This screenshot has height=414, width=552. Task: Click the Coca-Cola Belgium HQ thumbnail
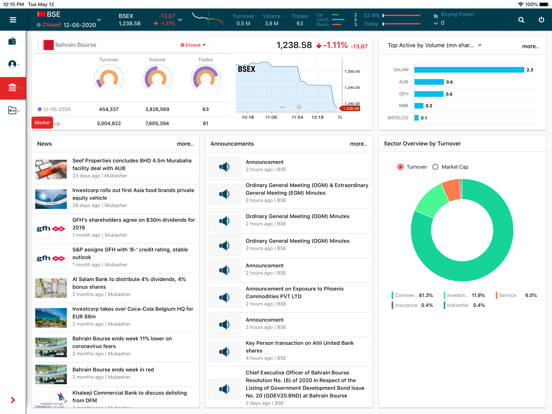(x=51, y=318)
